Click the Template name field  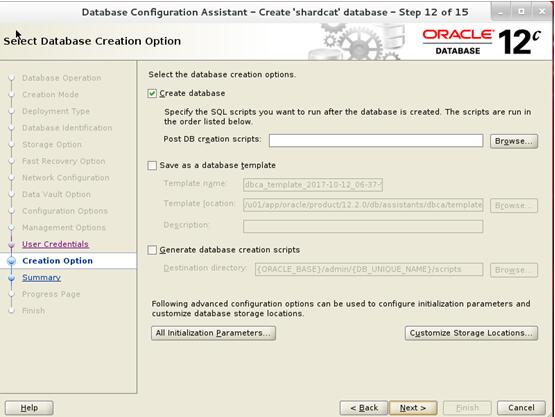coord(313,185)
